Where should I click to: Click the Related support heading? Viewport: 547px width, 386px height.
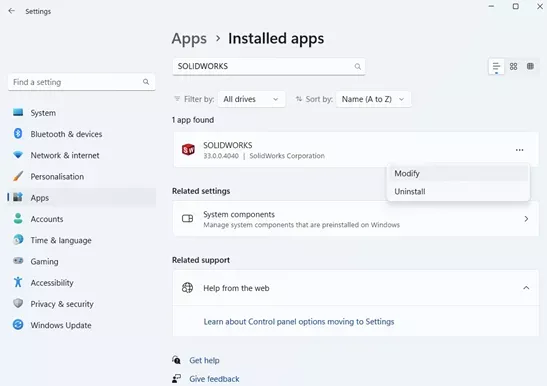click(x=201, y=260)
